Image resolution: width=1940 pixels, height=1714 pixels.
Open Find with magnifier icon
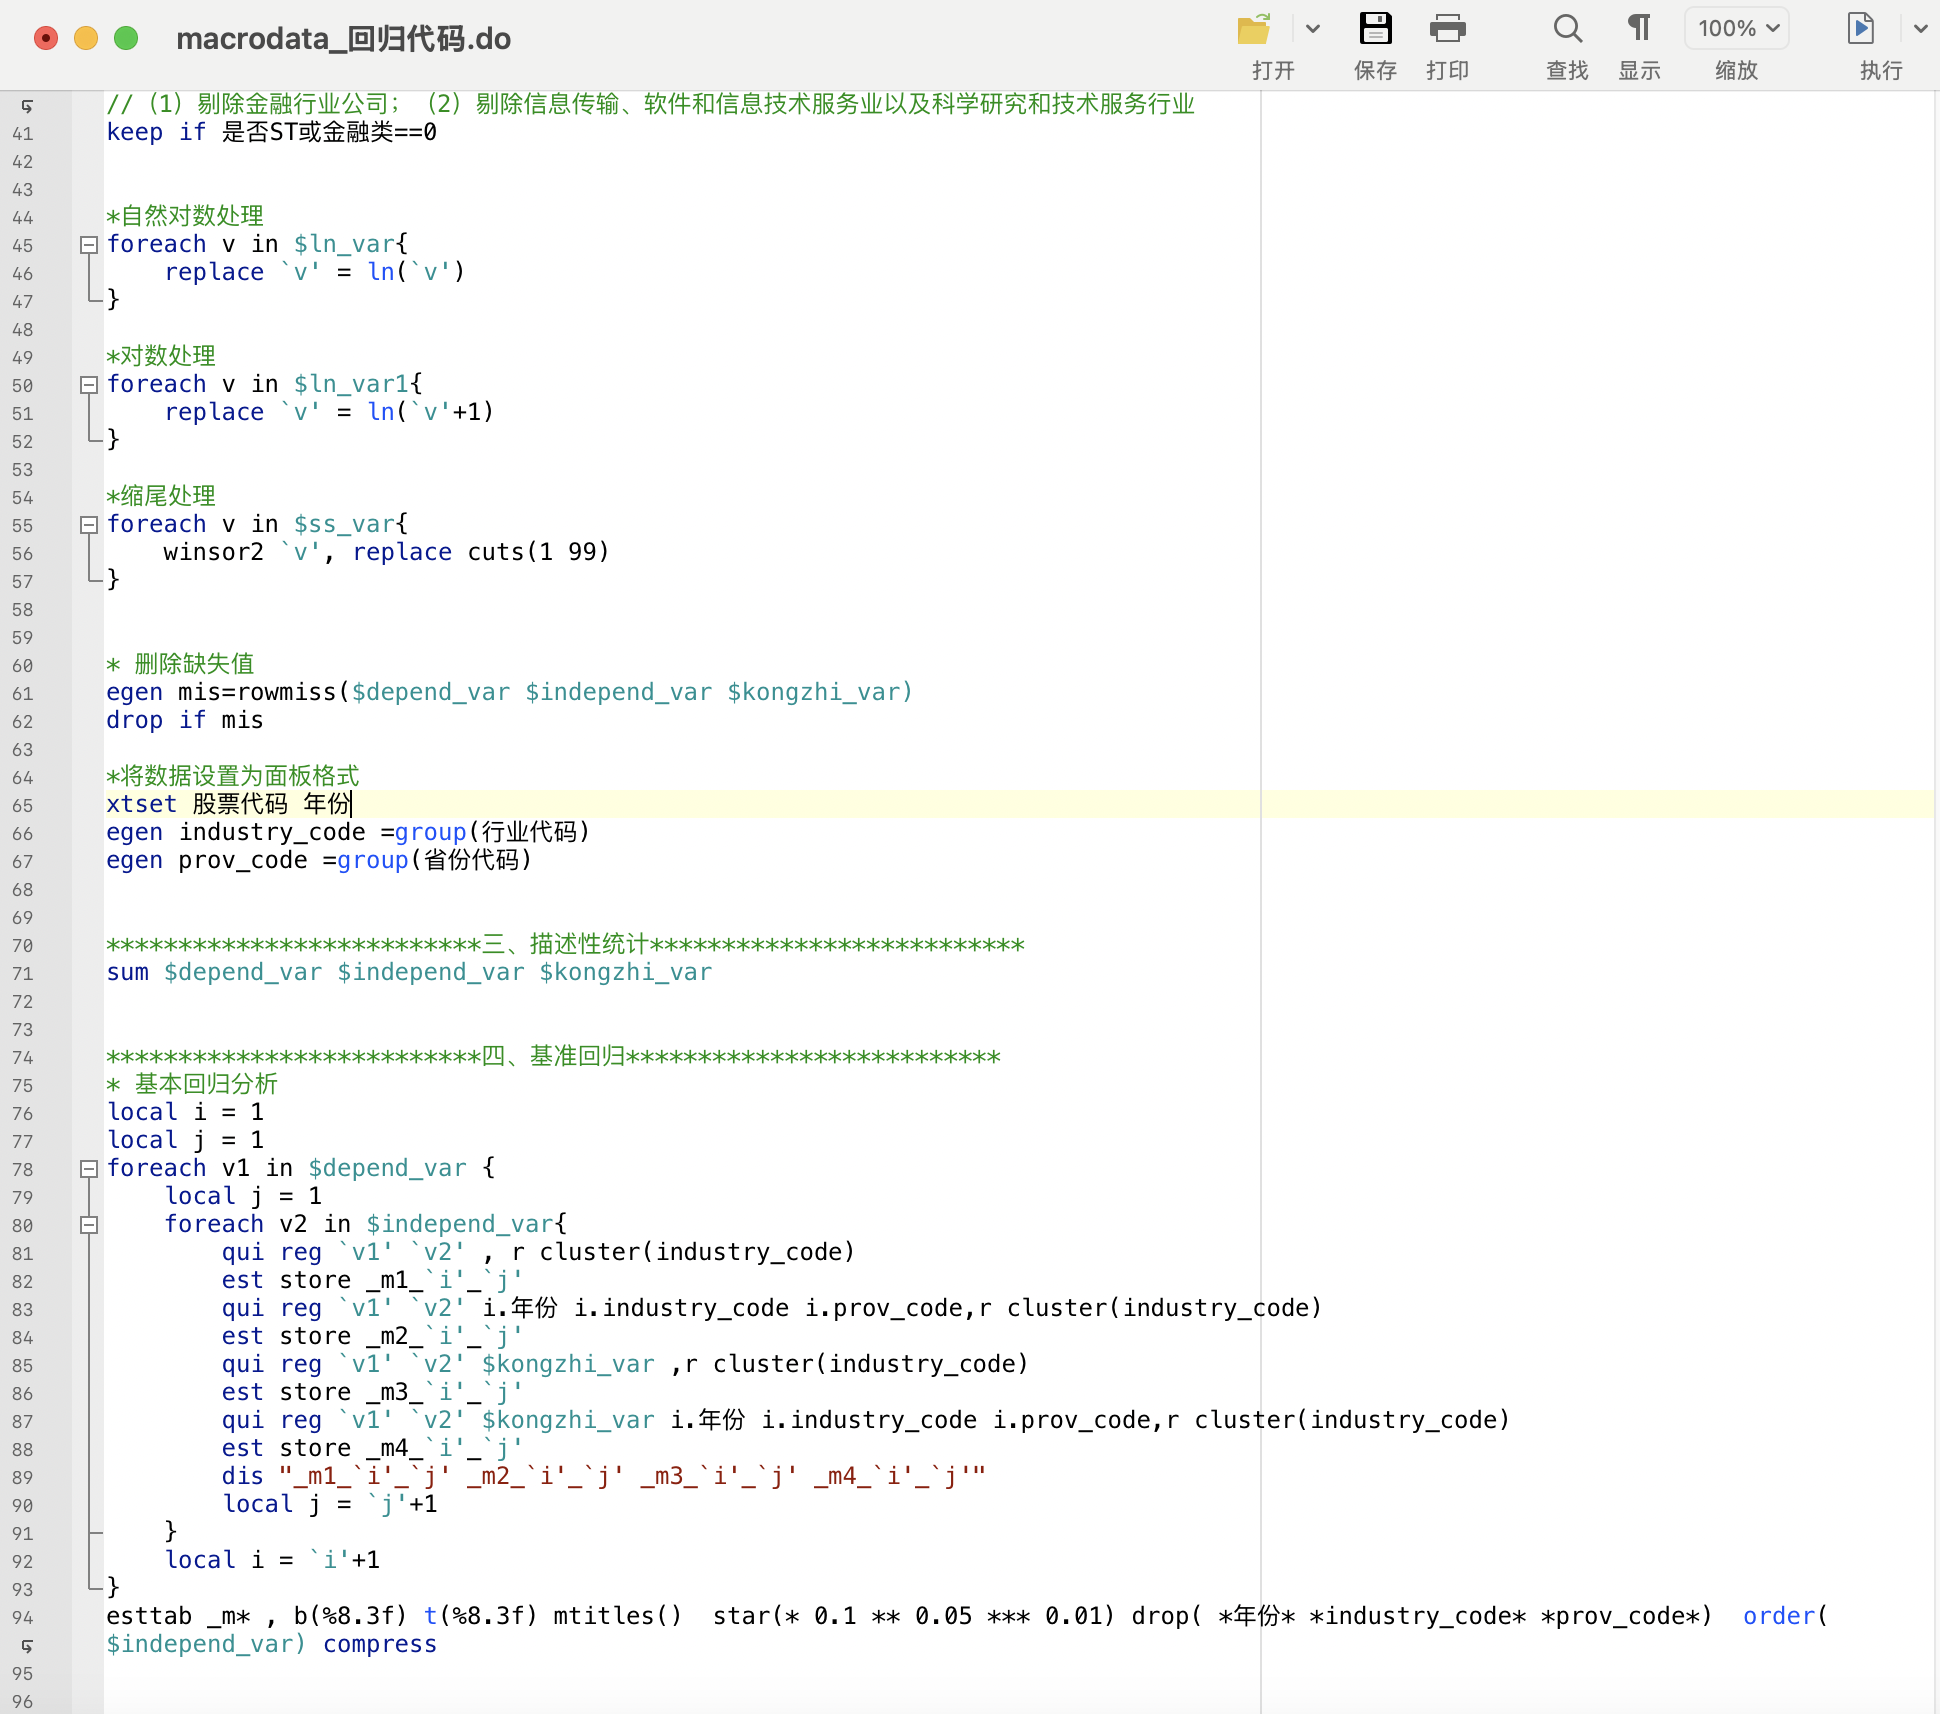pyautogui.click(x=1567, y=29)
